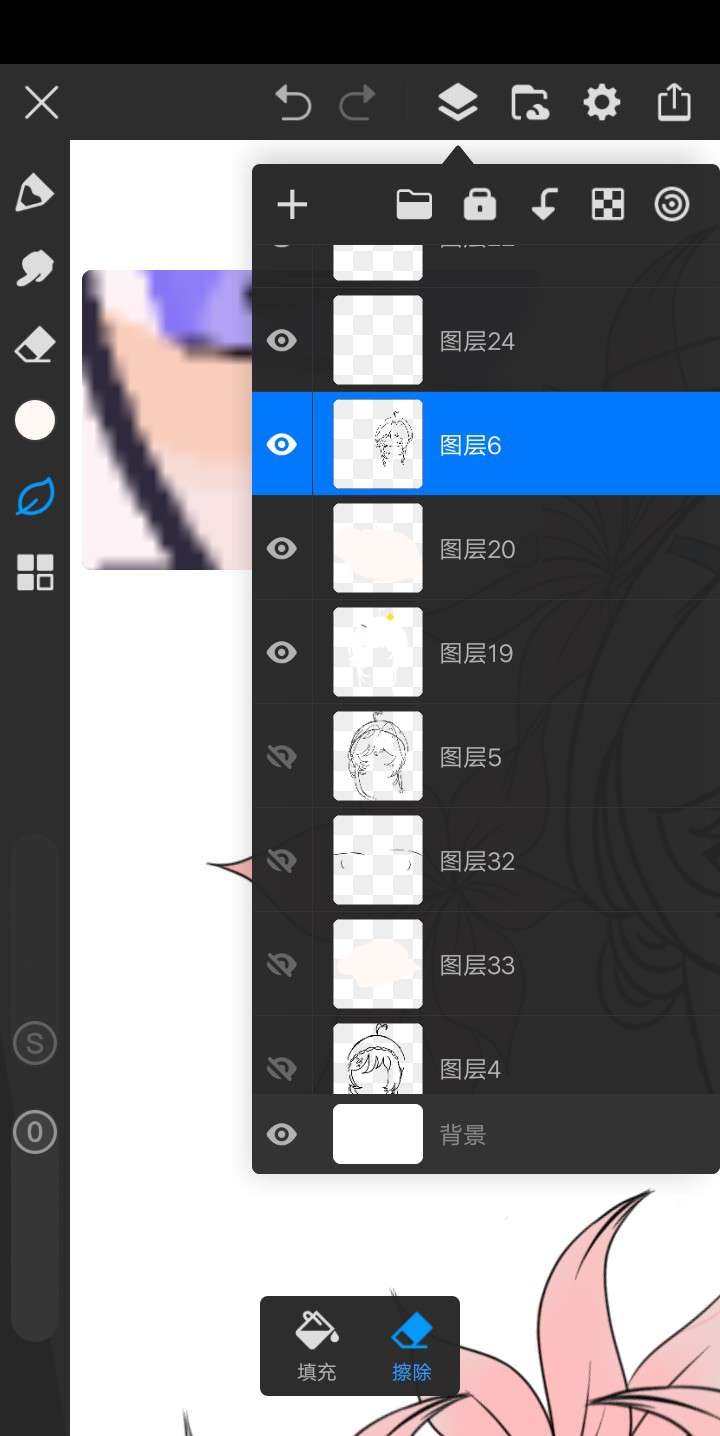
Task: Select layer 图层20
Action: pos(520,549)
